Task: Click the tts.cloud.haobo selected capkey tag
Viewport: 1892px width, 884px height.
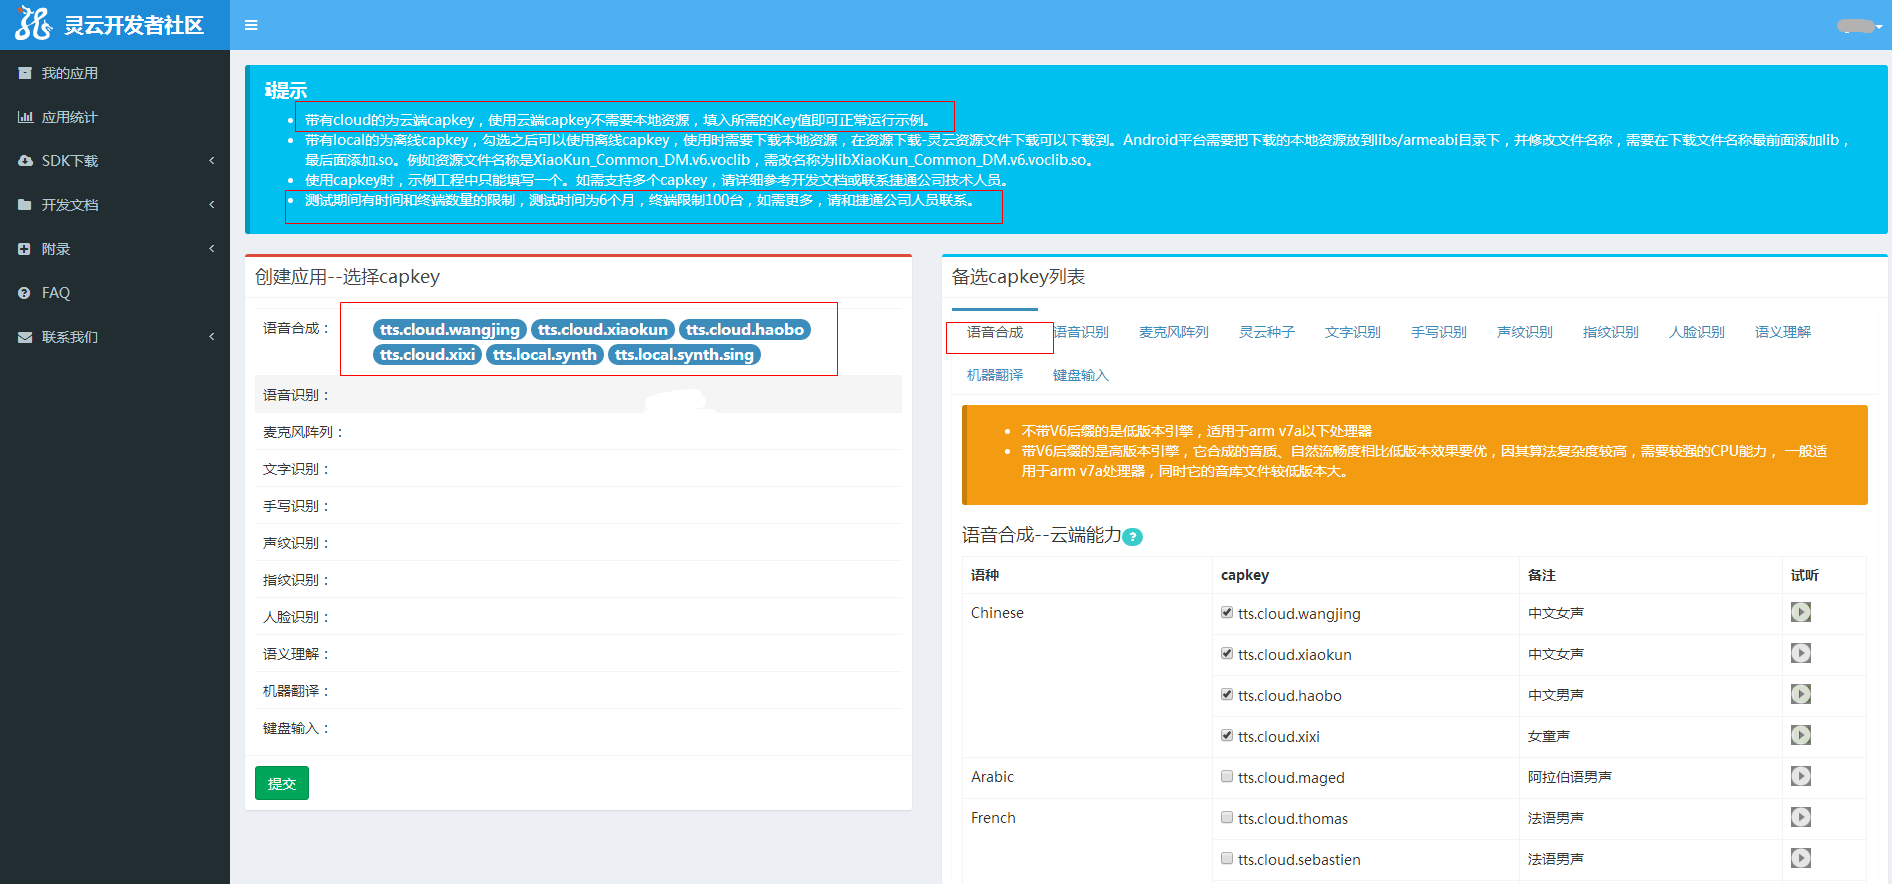Action: point(745,329)
